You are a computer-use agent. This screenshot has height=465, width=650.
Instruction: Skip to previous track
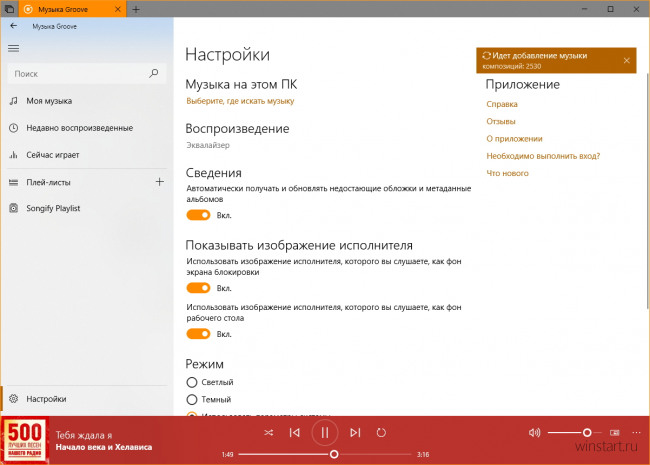(x=295, y=433)
